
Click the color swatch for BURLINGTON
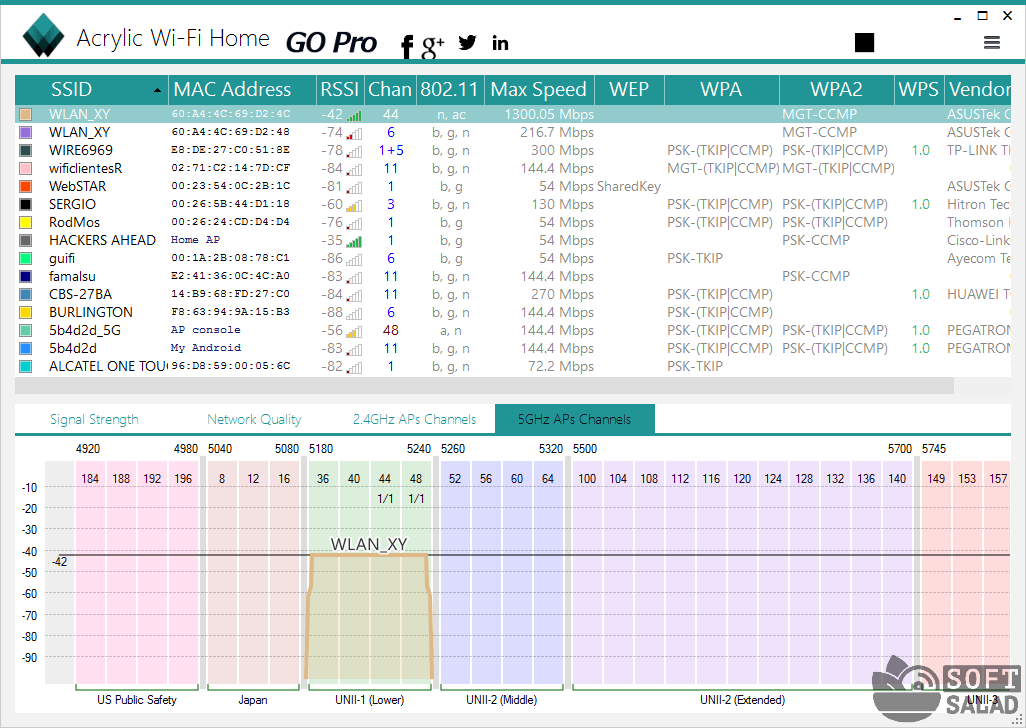click(x=26, y=312)
